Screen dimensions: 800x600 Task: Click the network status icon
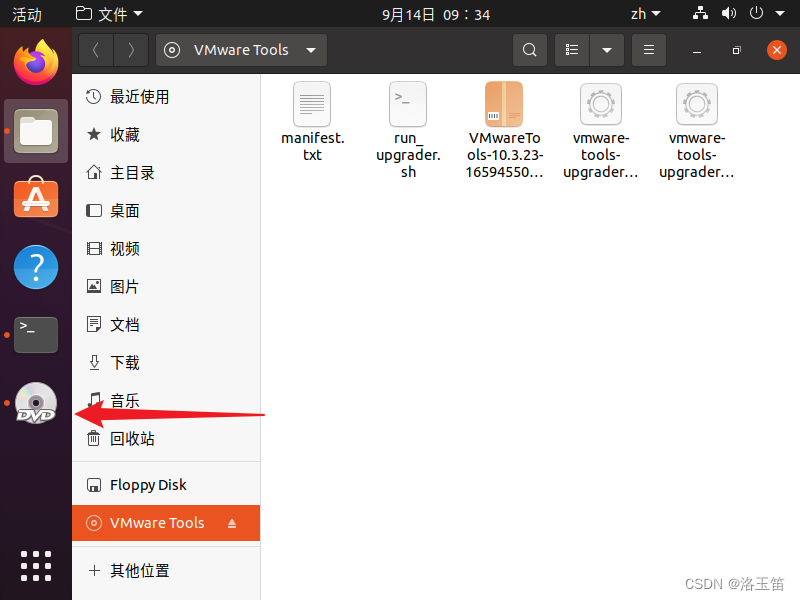pyautogui.click(x=700, y=13)
